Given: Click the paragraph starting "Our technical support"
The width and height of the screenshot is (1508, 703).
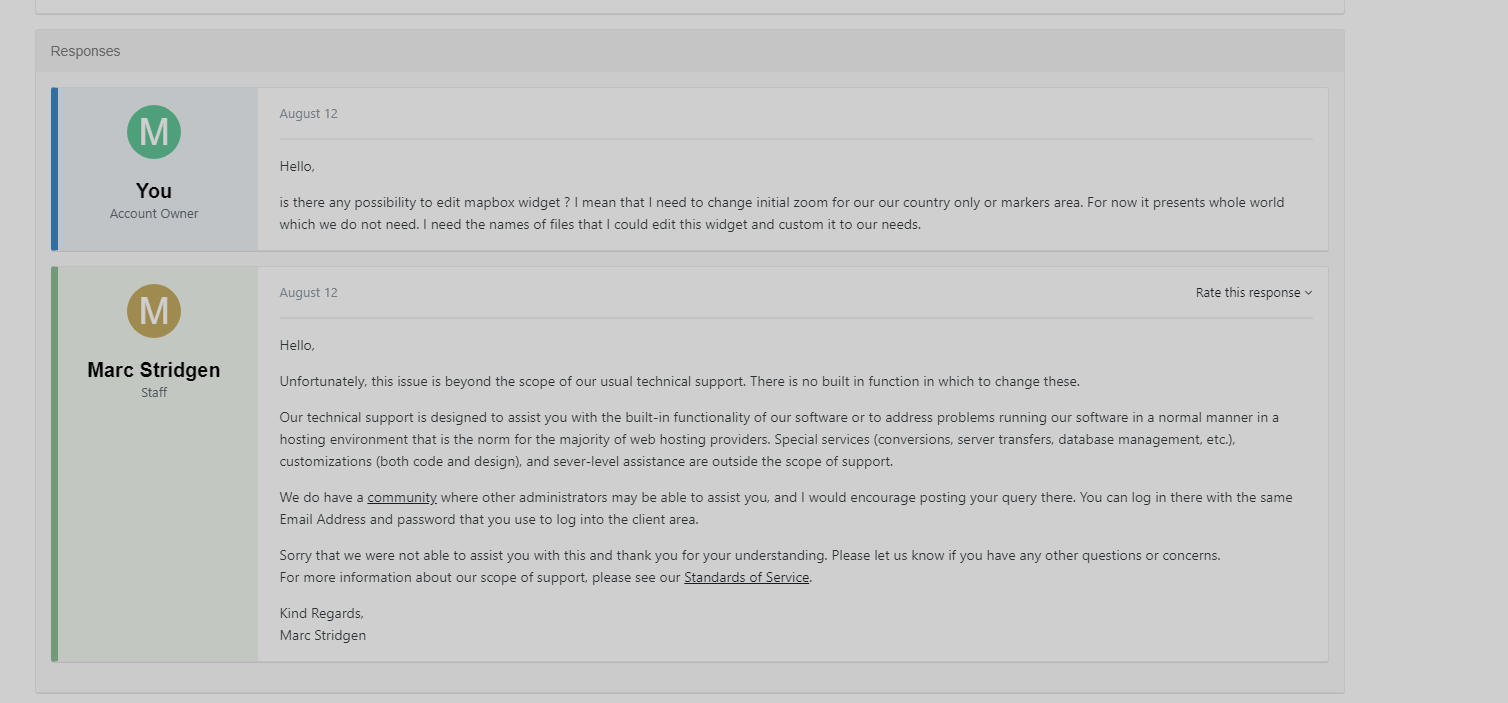Looking at the screenshot, I should pos(779,439).
